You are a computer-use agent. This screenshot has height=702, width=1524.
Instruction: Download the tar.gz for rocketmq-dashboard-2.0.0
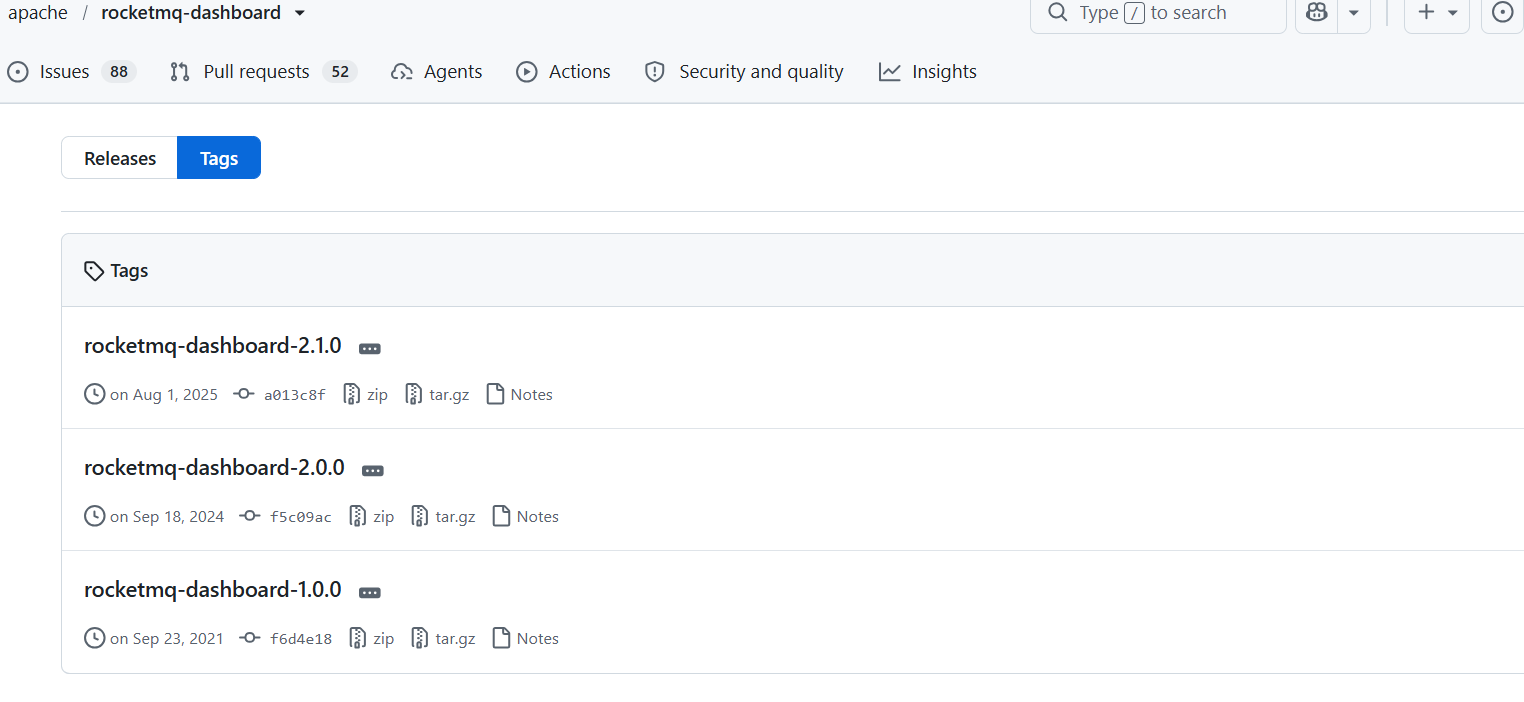(x=443, y=517)
